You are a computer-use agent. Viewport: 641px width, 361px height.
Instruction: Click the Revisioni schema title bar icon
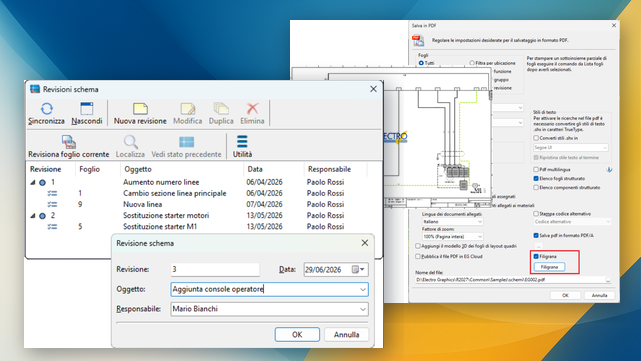35,89
